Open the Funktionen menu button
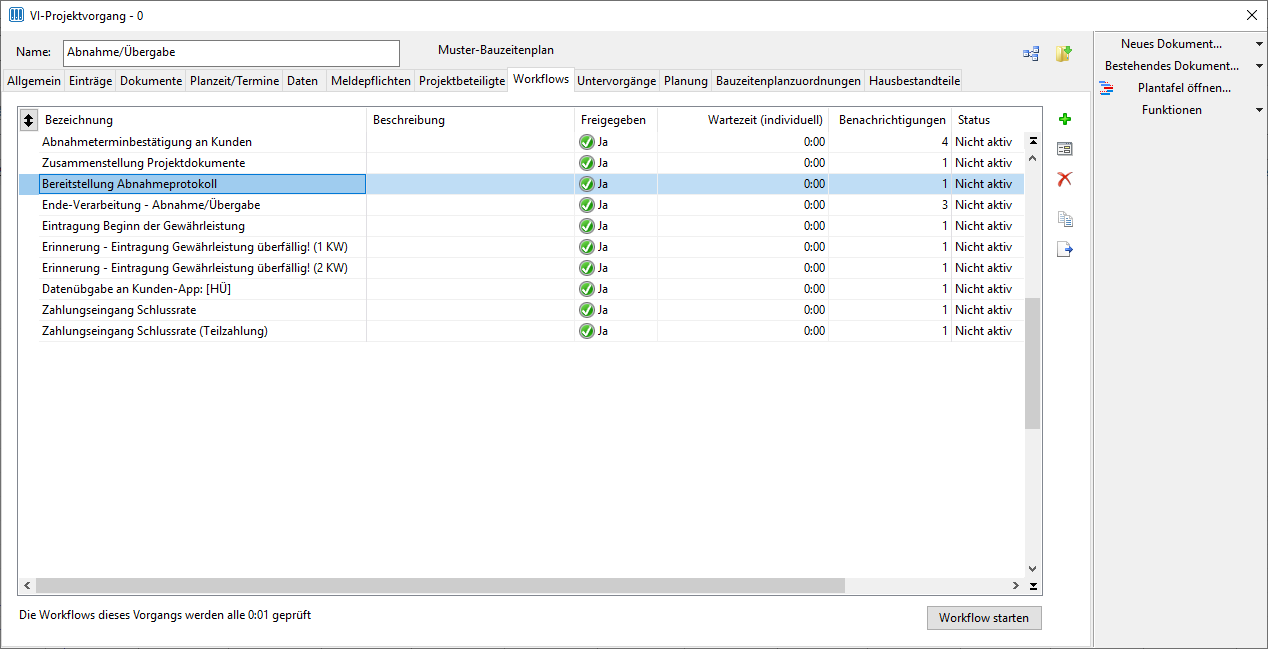 [1171, 110]
